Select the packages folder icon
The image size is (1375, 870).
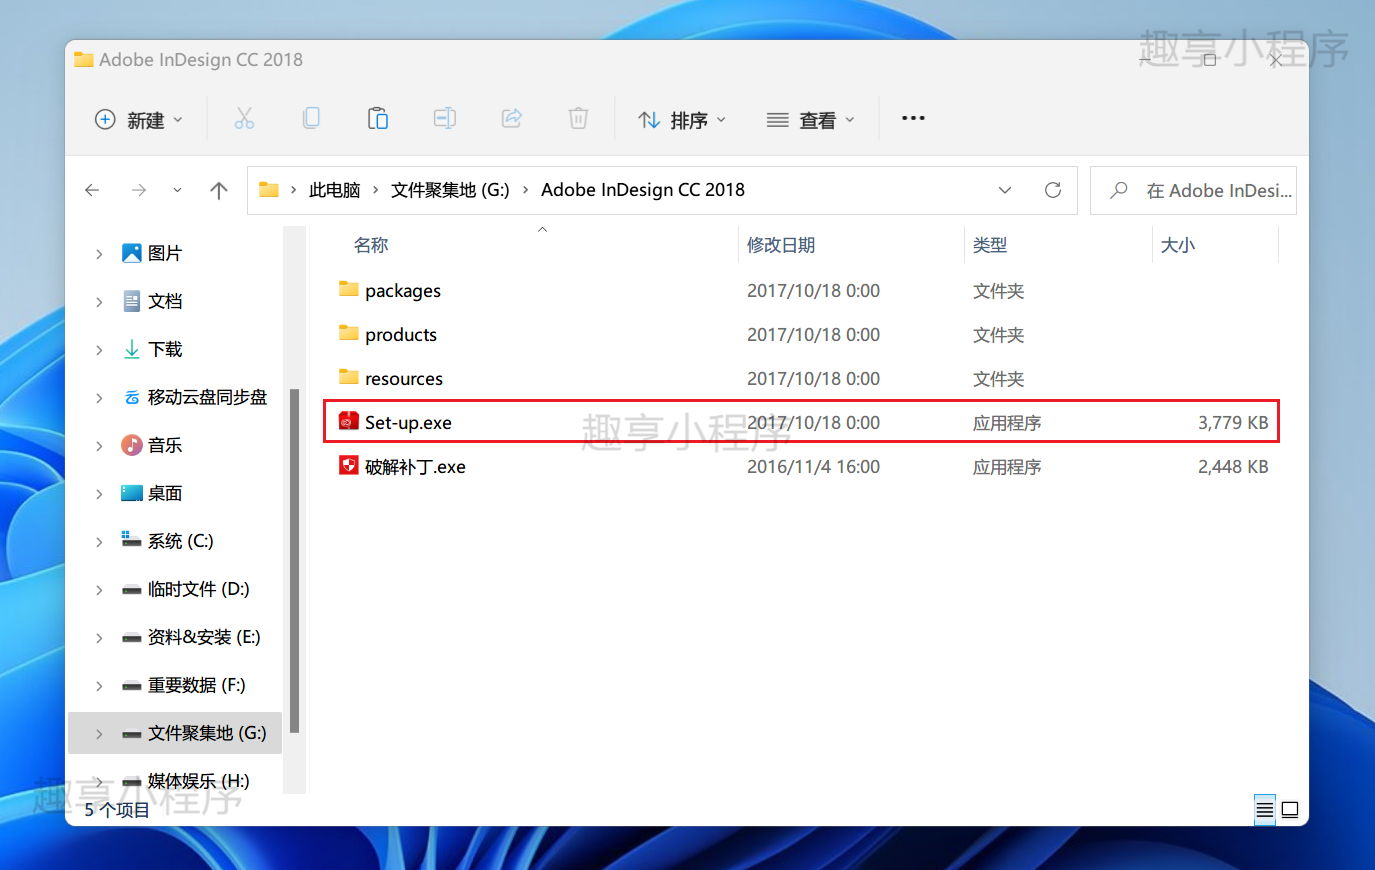[348, 290]
